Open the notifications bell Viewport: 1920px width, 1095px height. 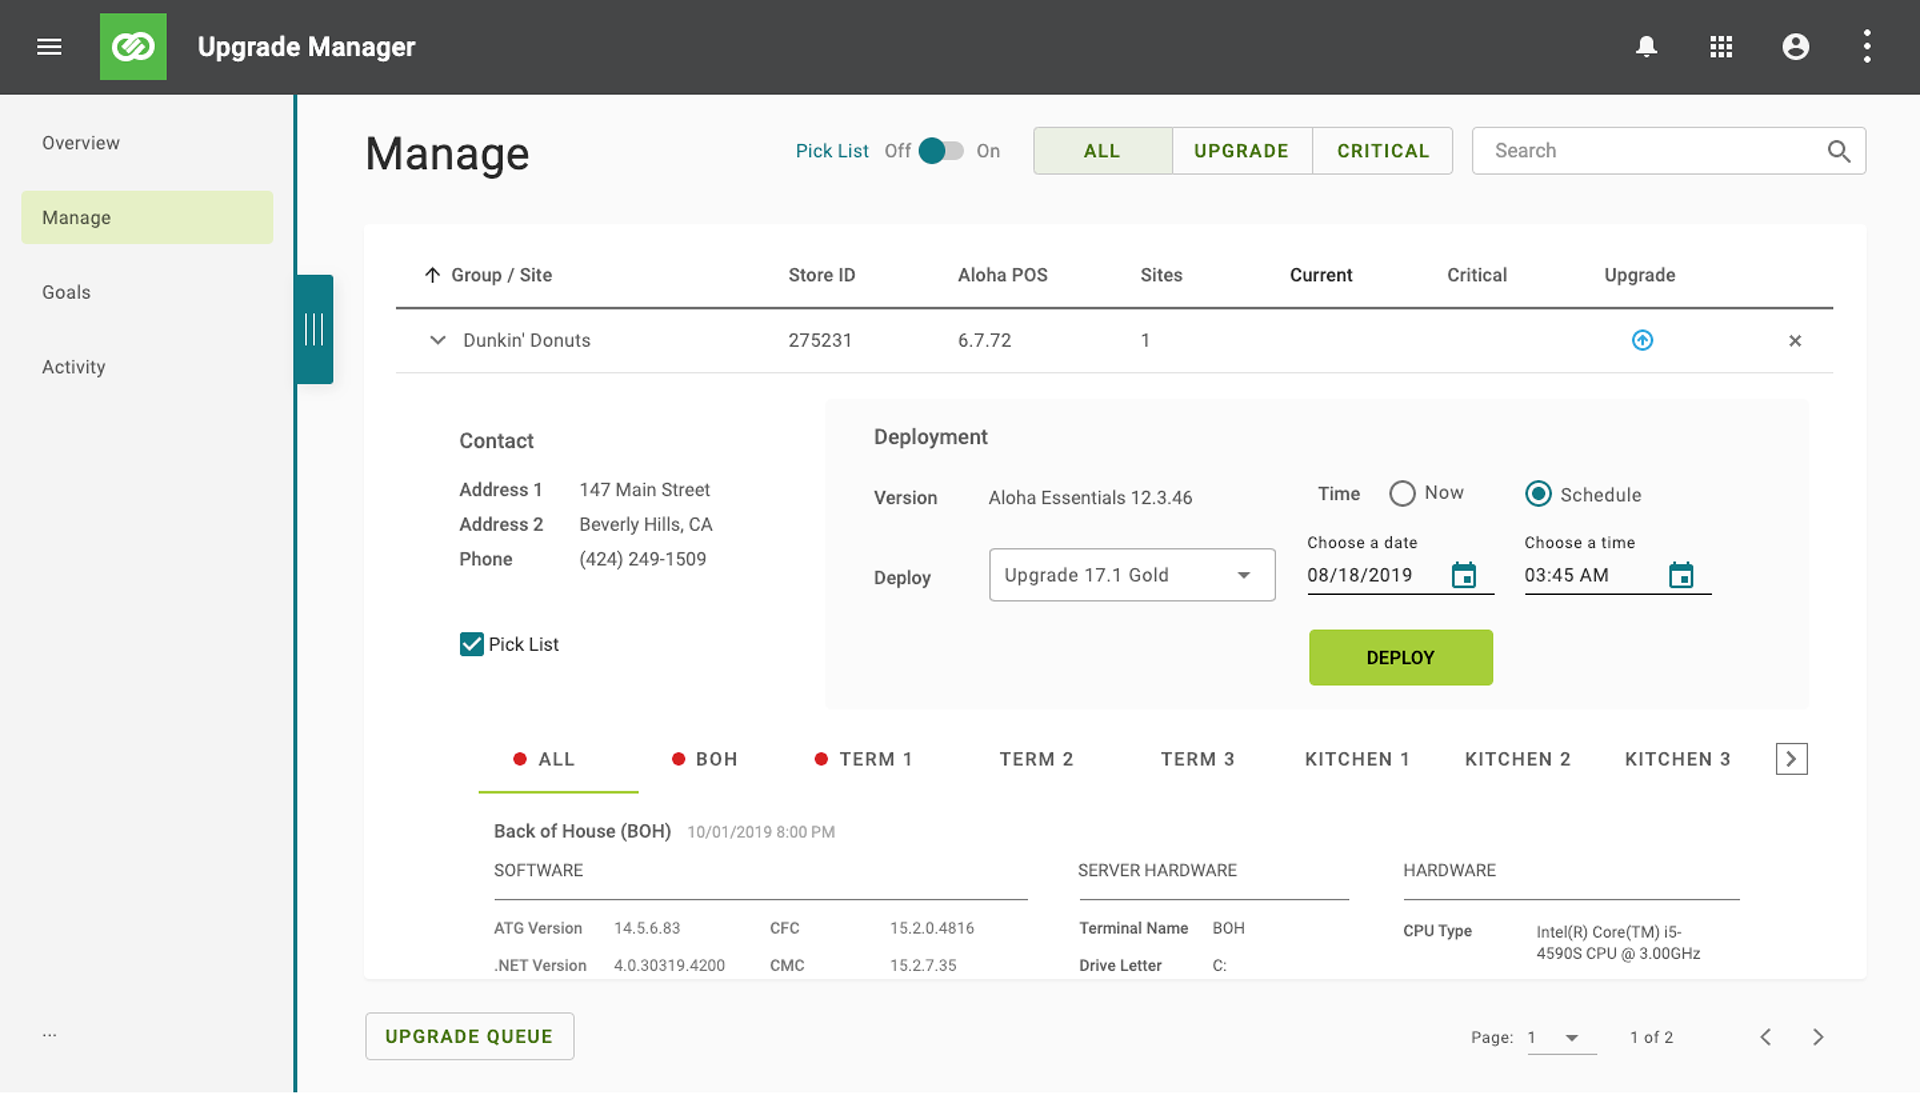coord(1646,47)
